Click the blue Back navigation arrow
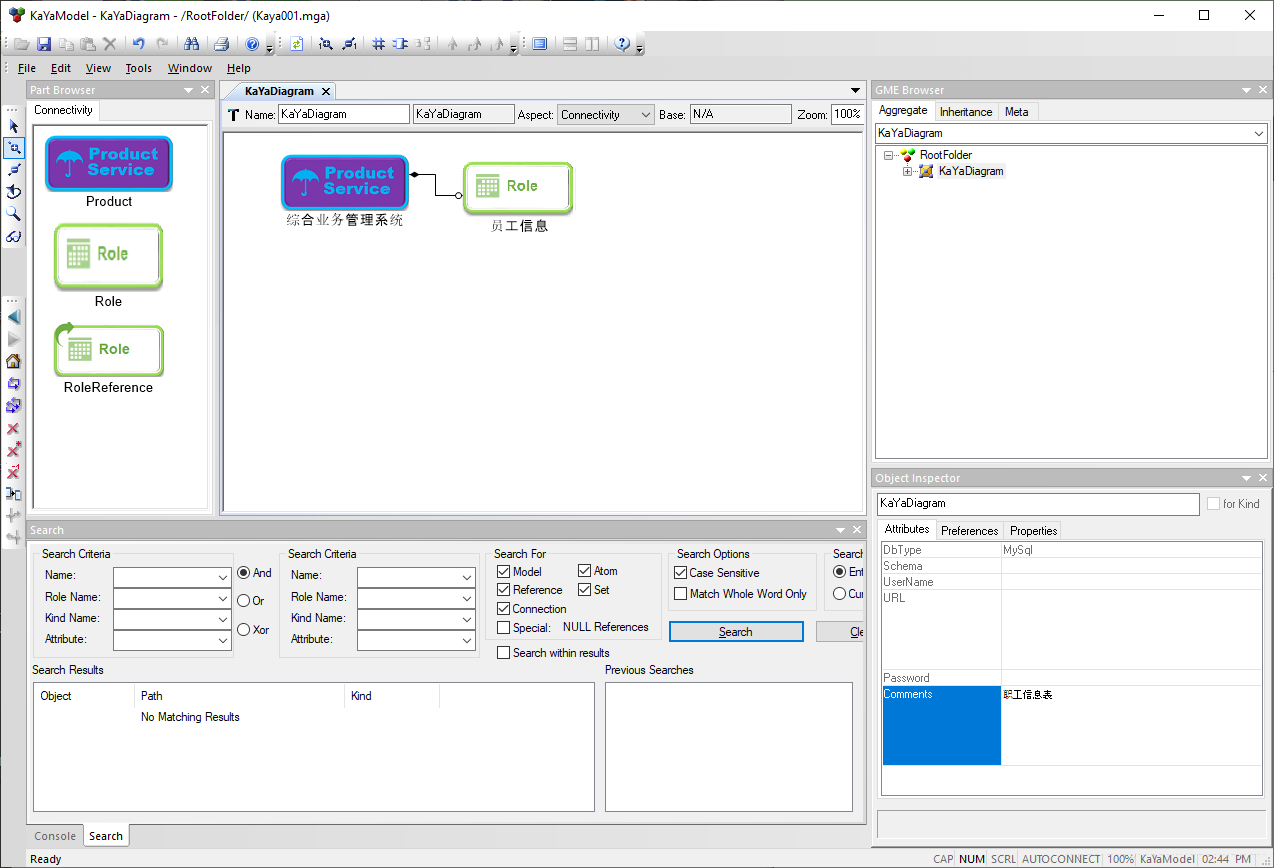Viewport: 1274px width, 868px height. click(14, 317)
